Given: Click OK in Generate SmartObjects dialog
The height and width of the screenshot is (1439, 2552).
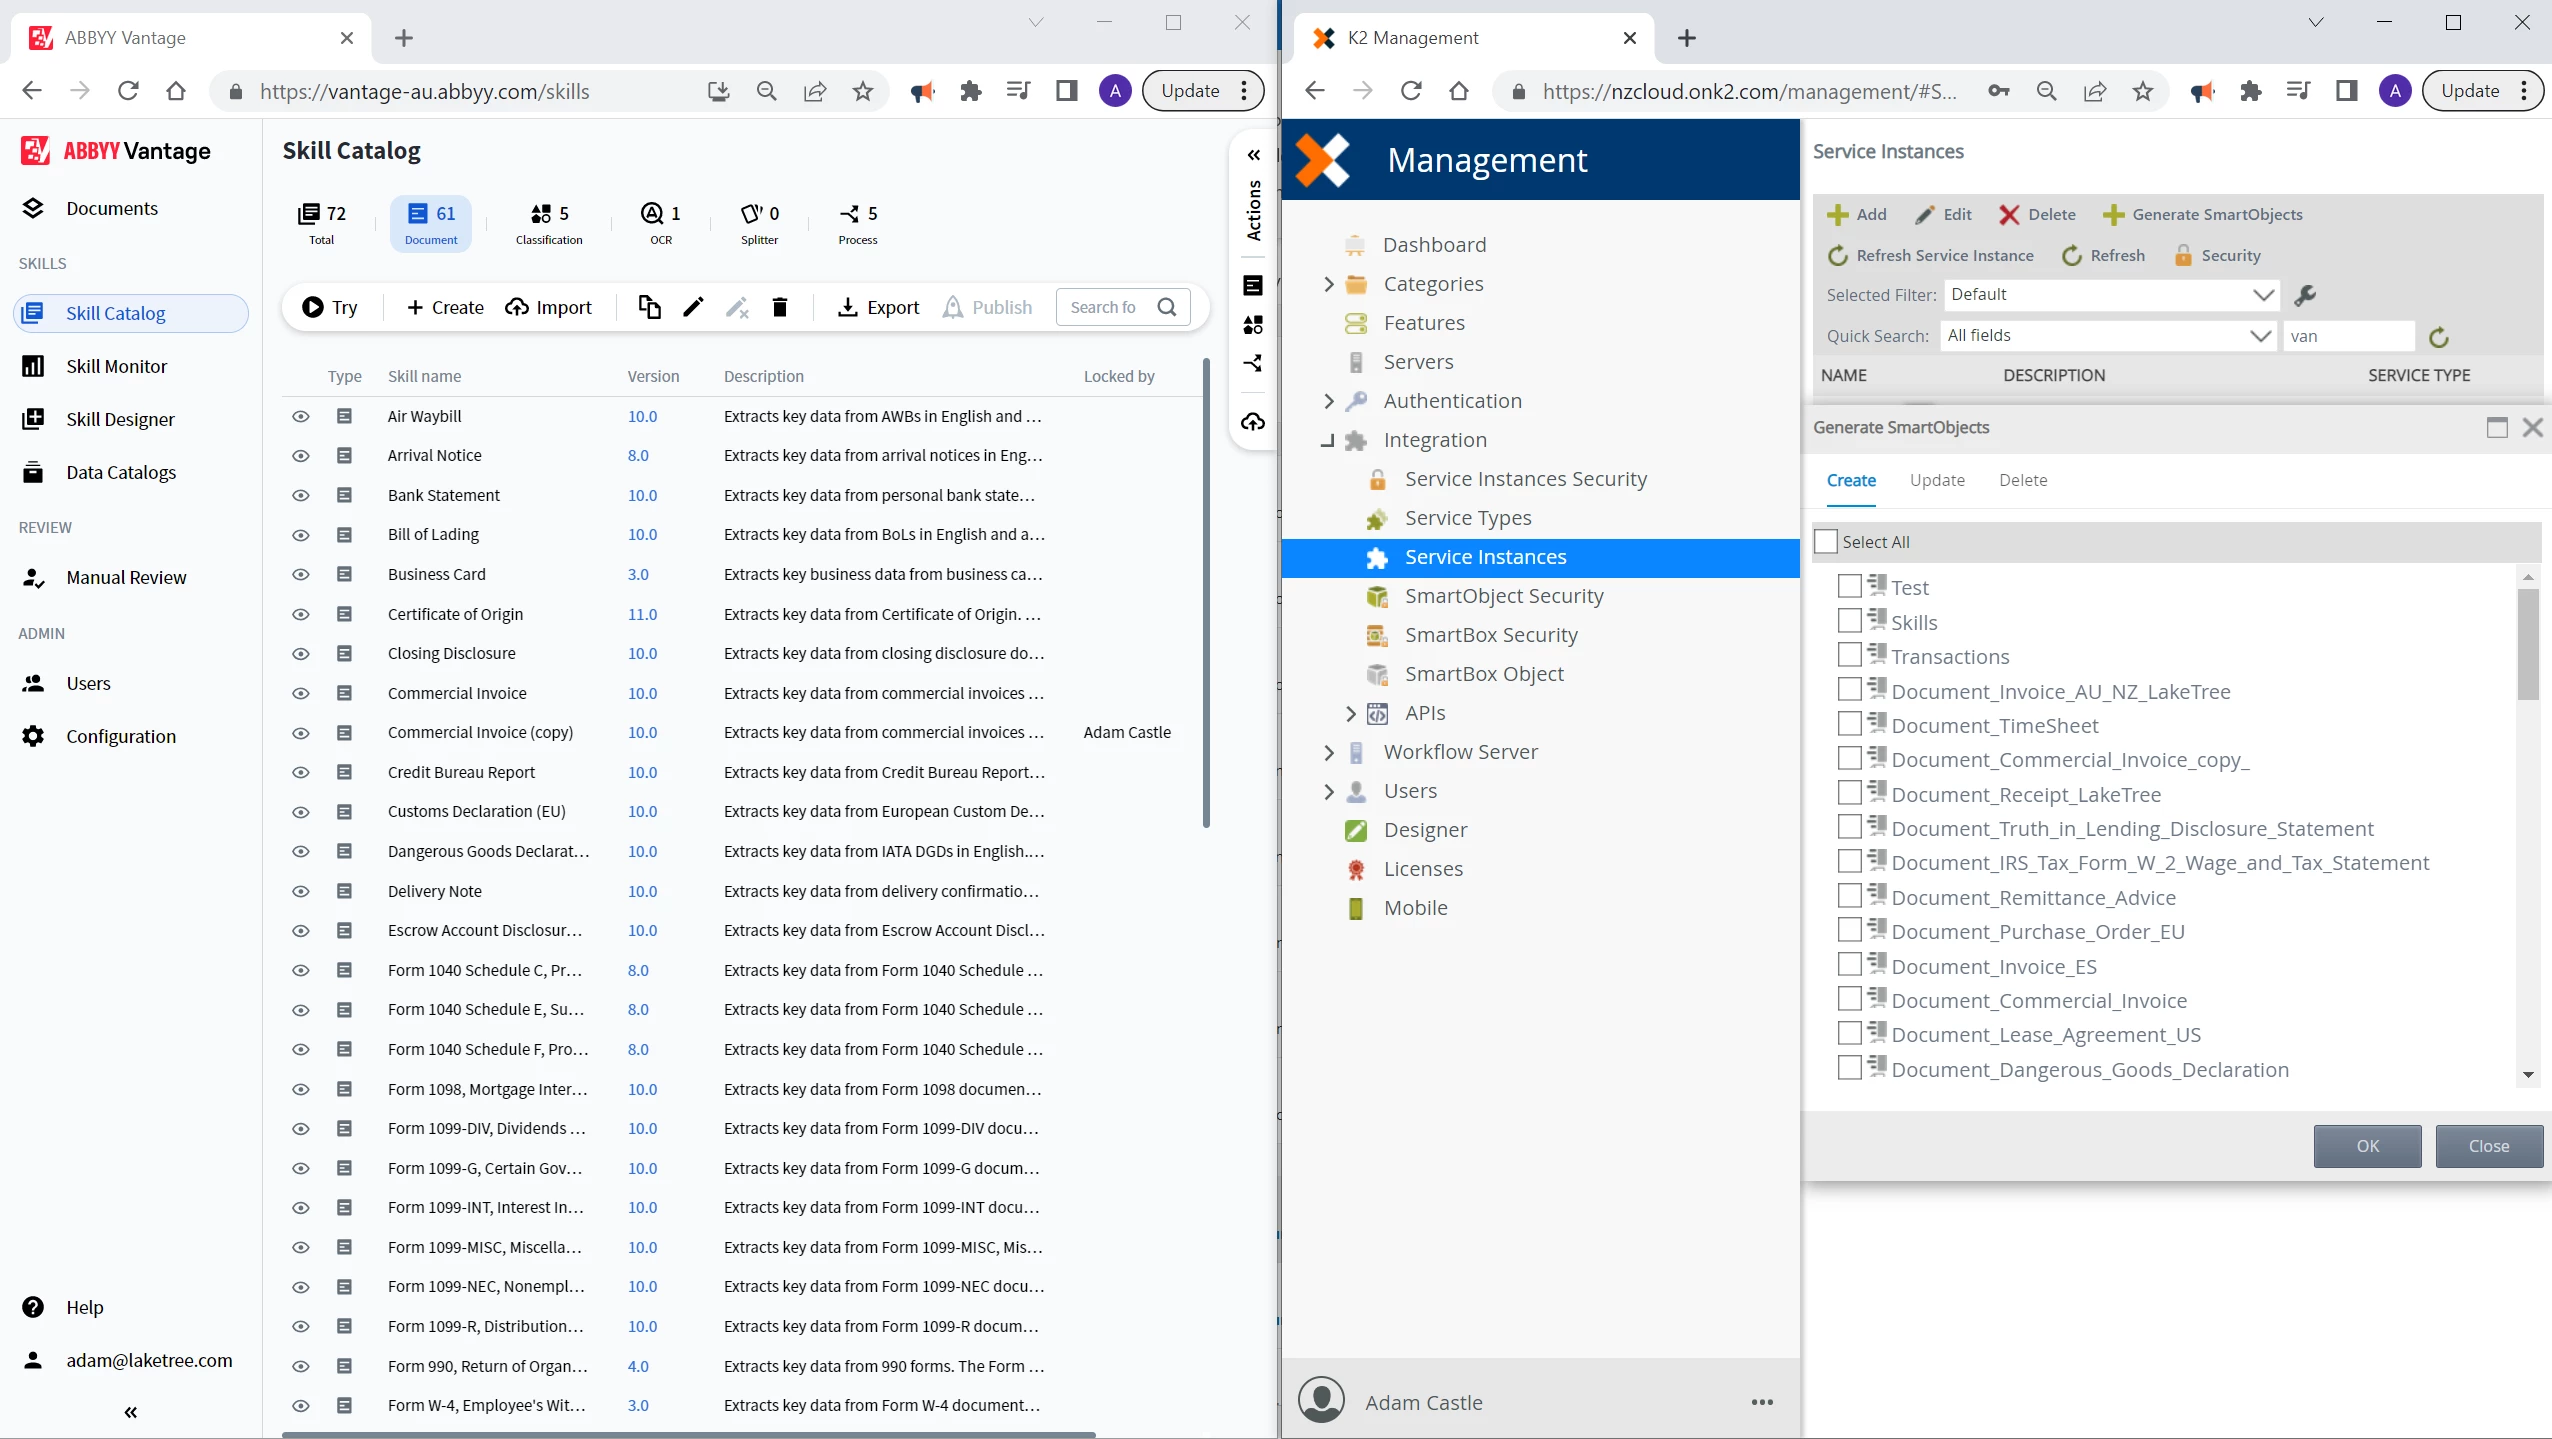Looking at the screenshot, I should tap(2367, 1146).
